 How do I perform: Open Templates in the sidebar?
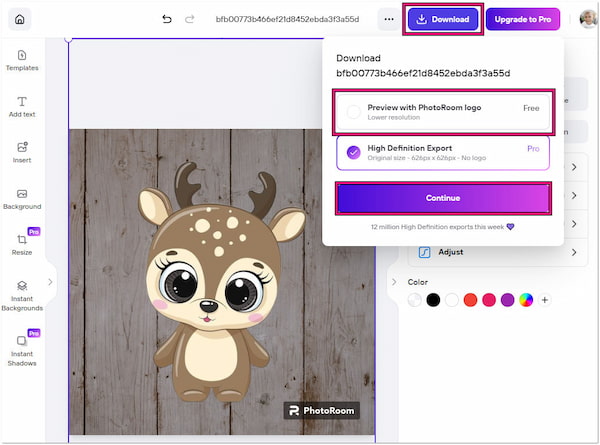(x=22, y=60)
